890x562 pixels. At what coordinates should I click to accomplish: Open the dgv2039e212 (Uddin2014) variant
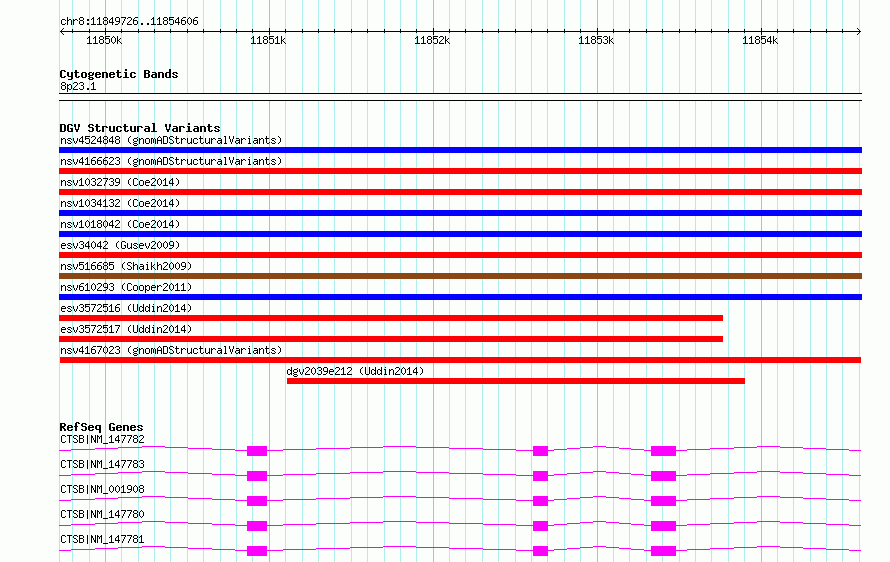coord(355,371)
